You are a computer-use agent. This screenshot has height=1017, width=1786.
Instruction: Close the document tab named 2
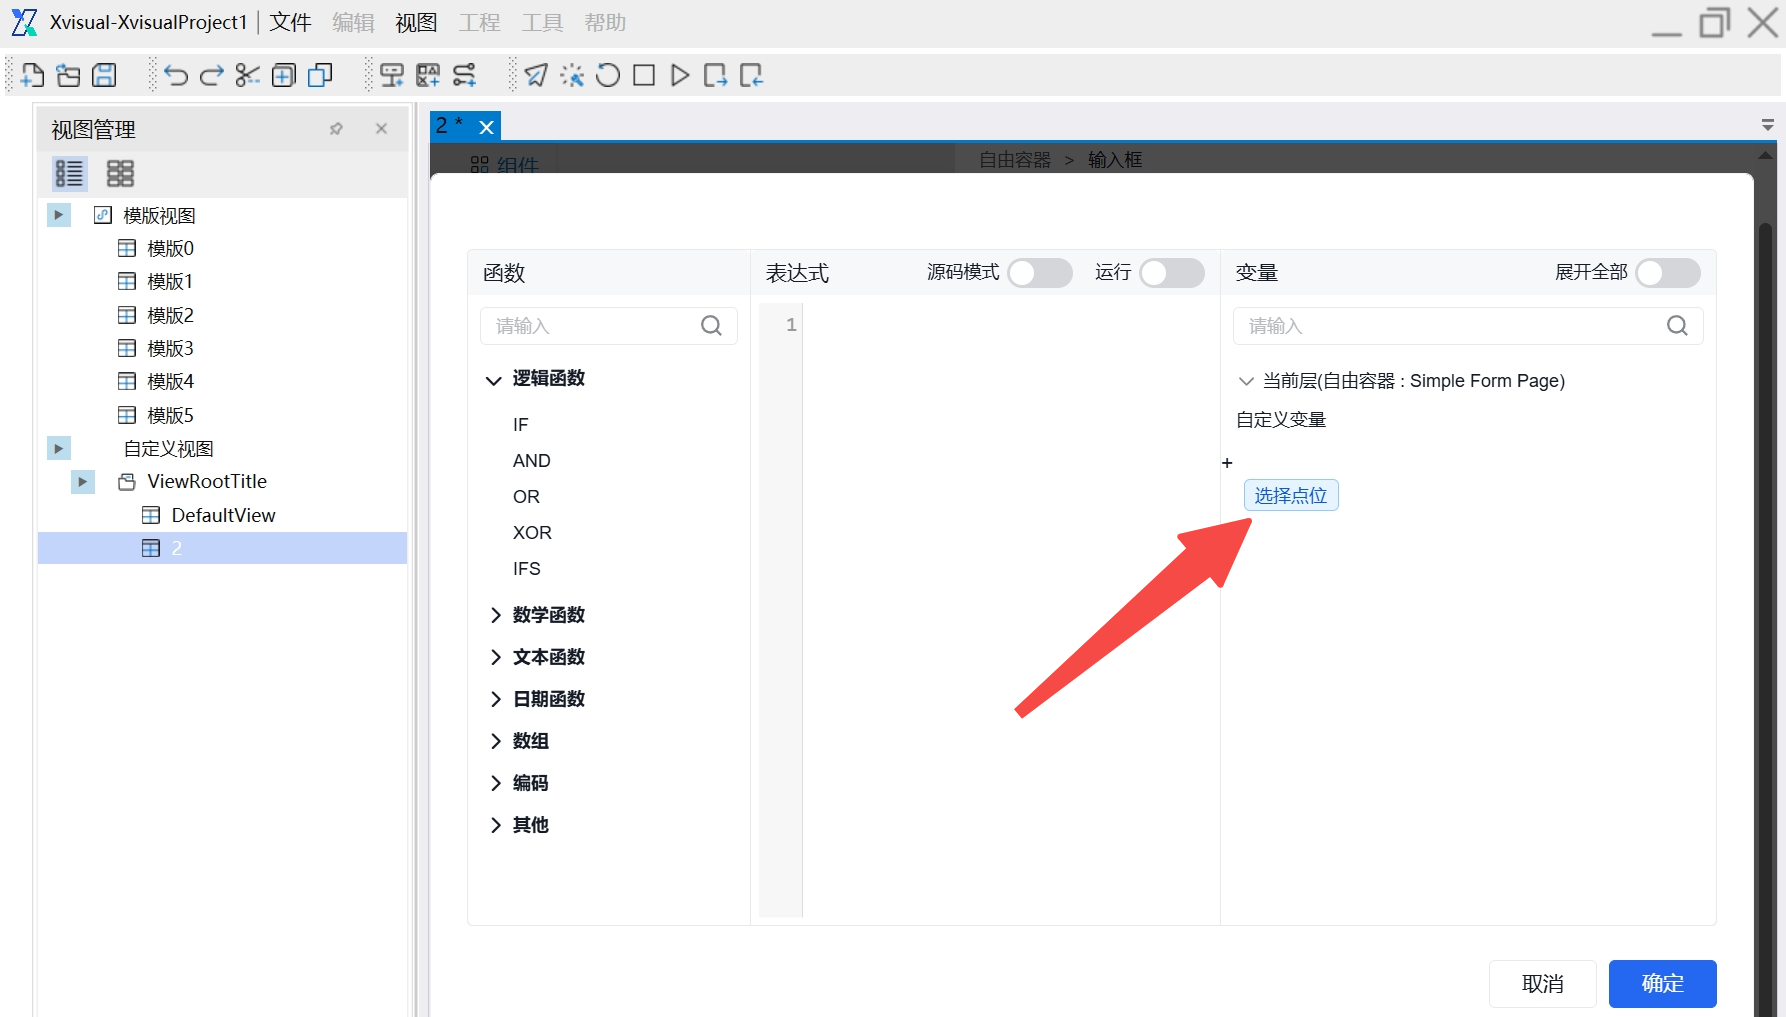pyautogui.click(x=486, y=127)
